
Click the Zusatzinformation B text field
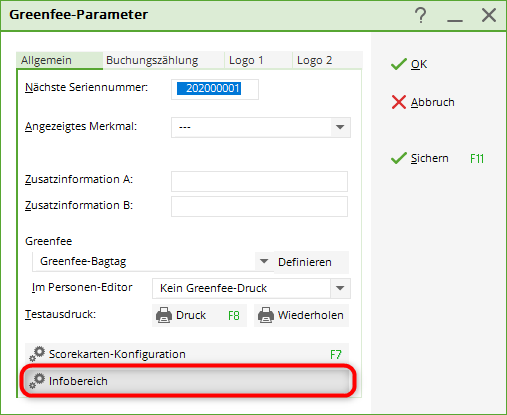259,206
